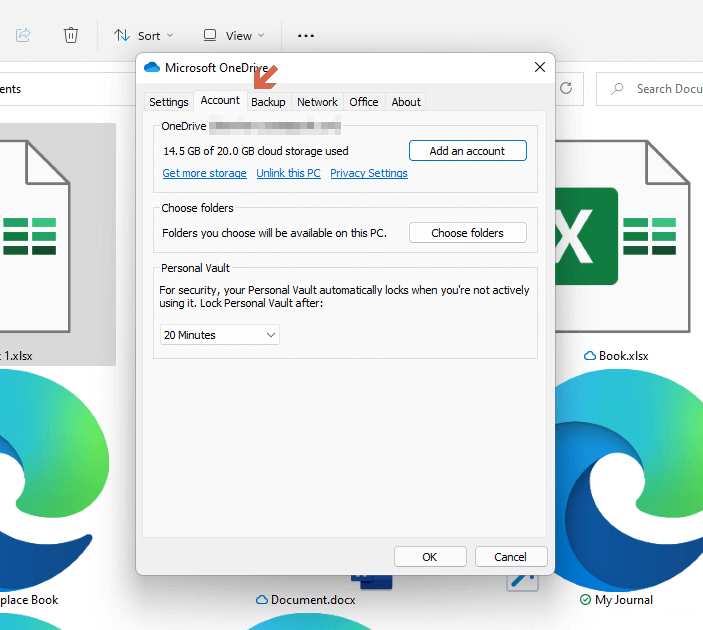The width and height of the screenshot is (703, 630).
Task: Follow the Get more storage link
Action: point(204,173)
